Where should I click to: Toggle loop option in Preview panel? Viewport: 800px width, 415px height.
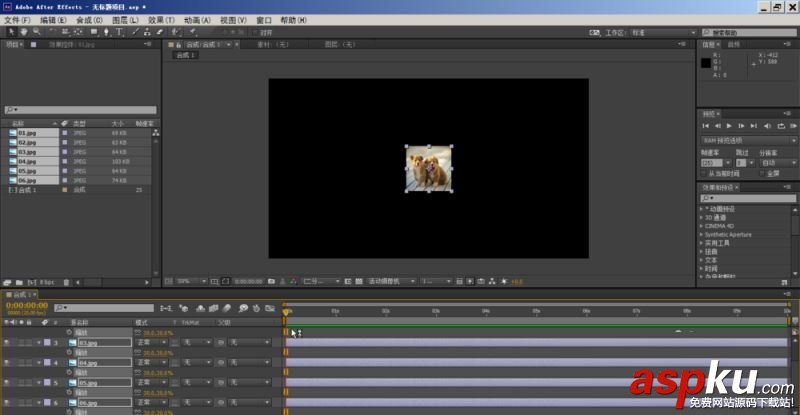(781, 126)
